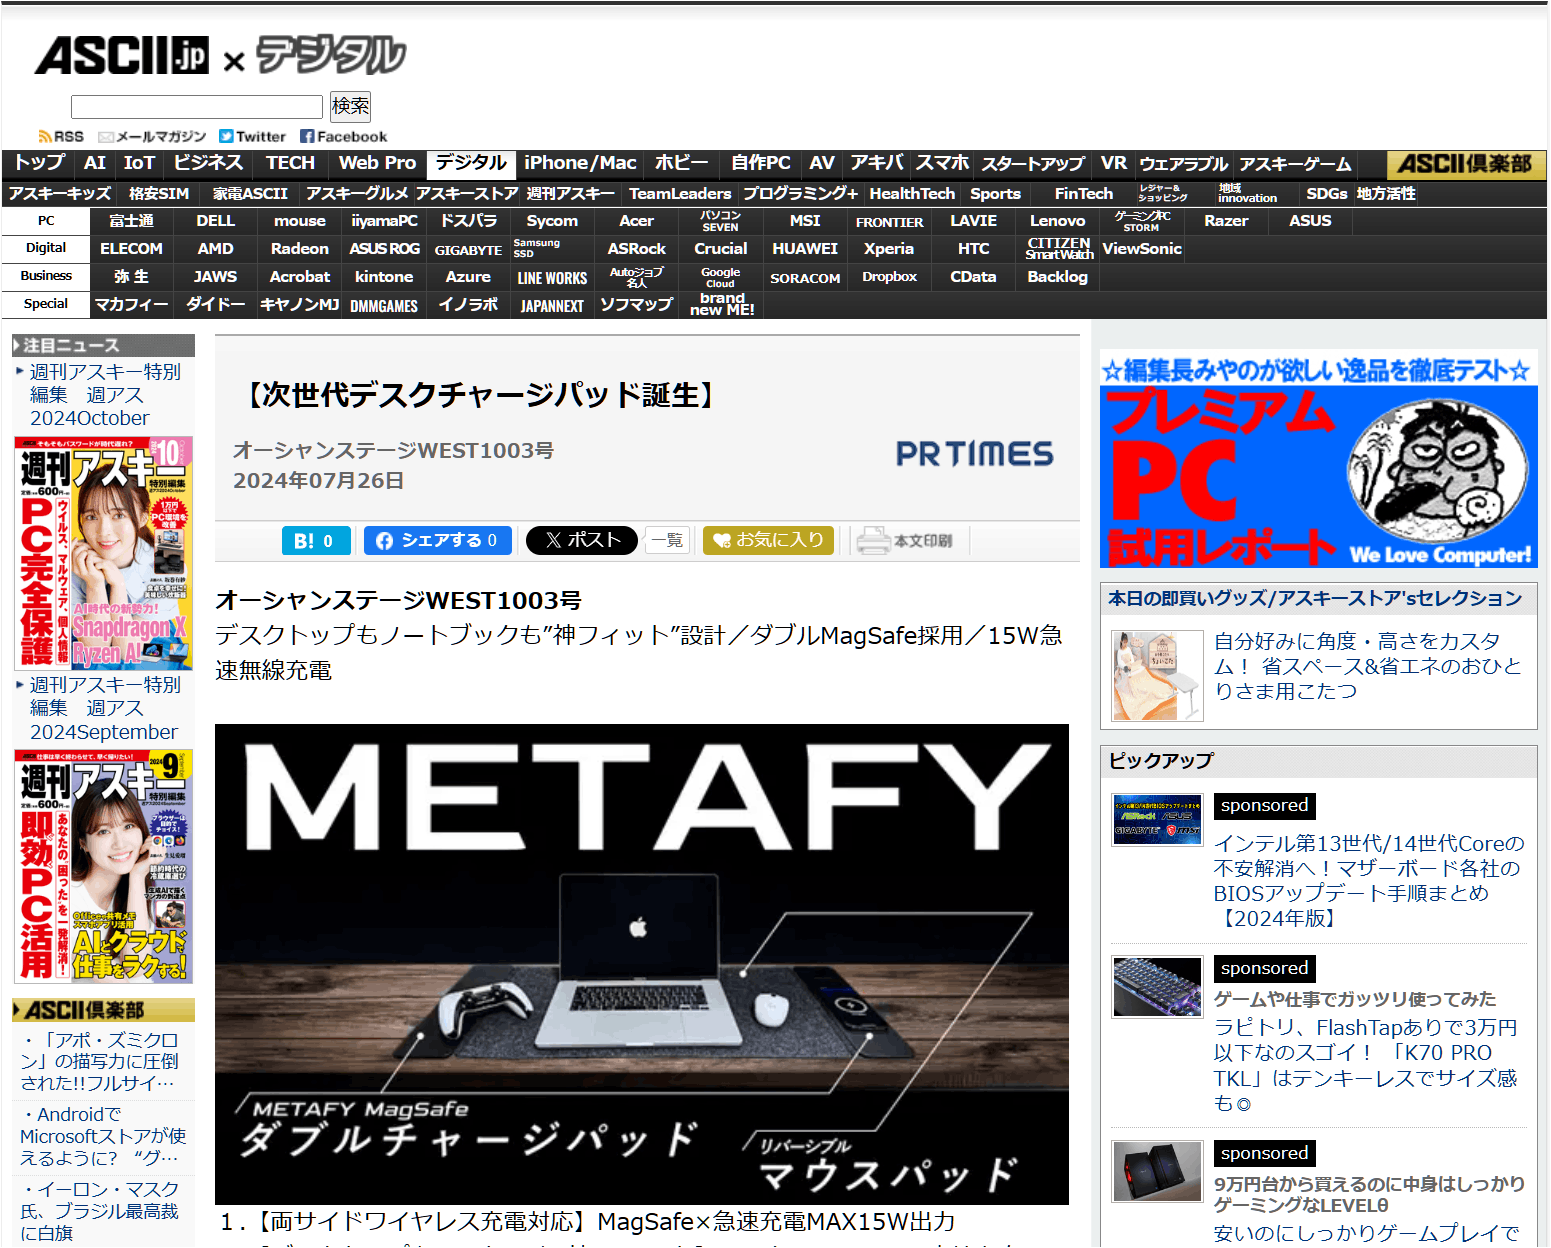Click the September weekly ASCII magazine cover
This screenshot has height=1248, width=1551.
point(104,866)
